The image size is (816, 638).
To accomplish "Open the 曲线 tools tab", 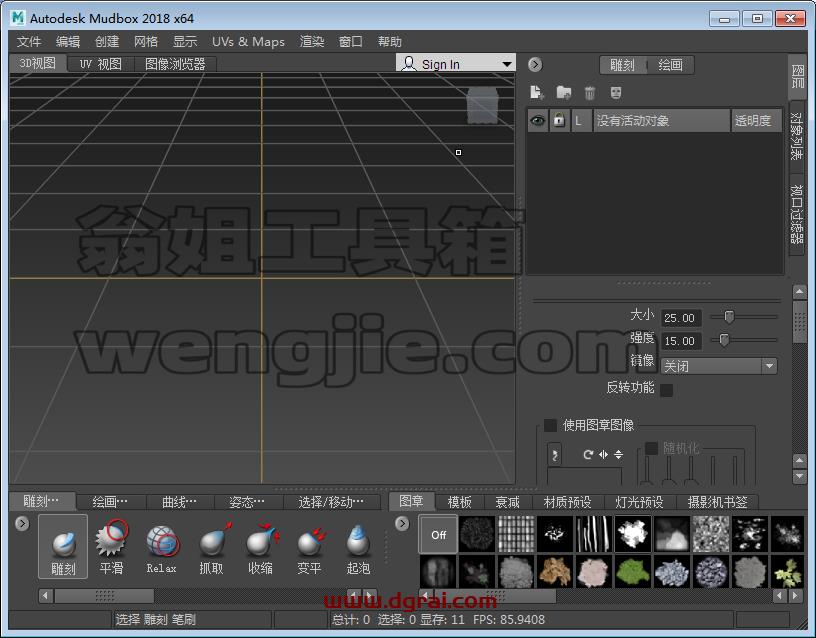I will 180,502.
